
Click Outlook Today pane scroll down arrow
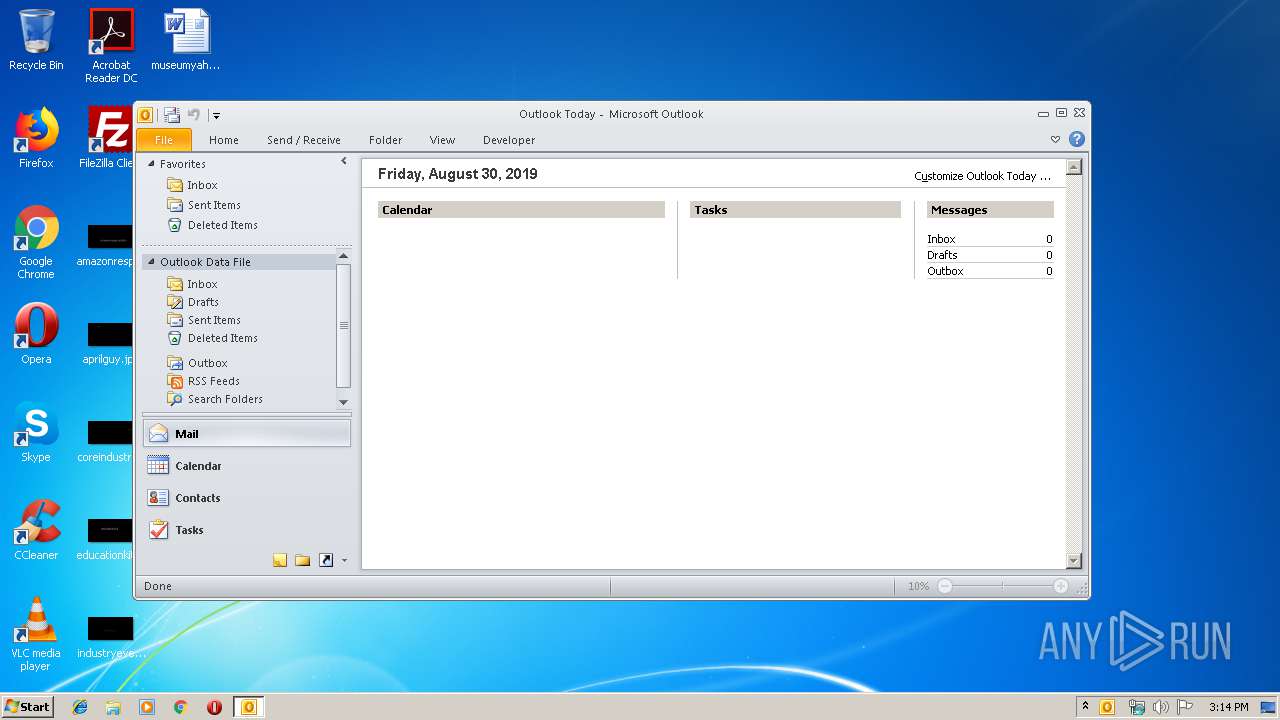pos(1074,561)
